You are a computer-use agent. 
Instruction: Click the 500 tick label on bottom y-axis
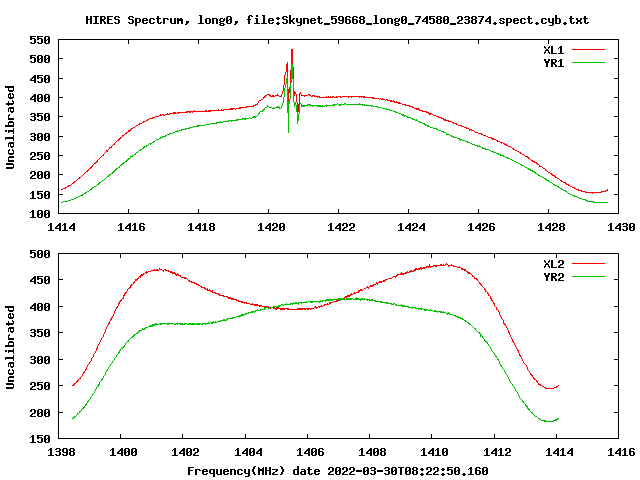pos(40,254)
